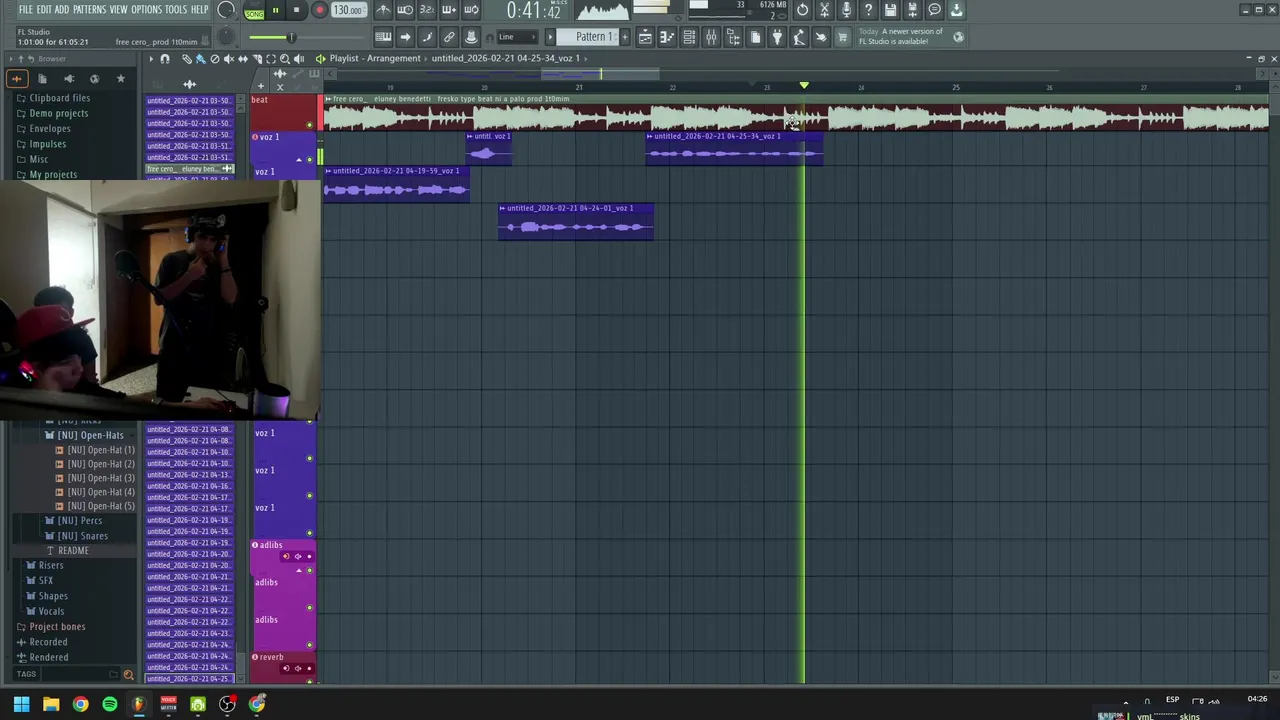
Task: Arm the red record button
Action: coord(319,11)
